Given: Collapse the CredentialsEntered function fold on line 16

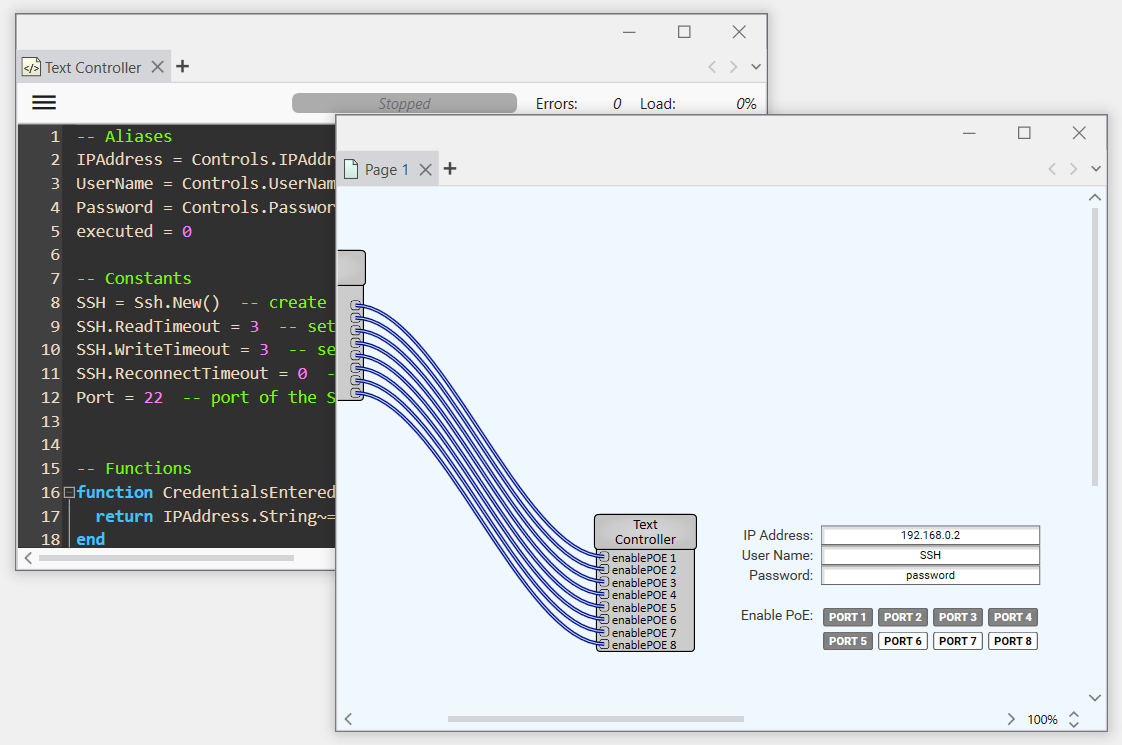Looking at the screenshot, I should 69,492.
